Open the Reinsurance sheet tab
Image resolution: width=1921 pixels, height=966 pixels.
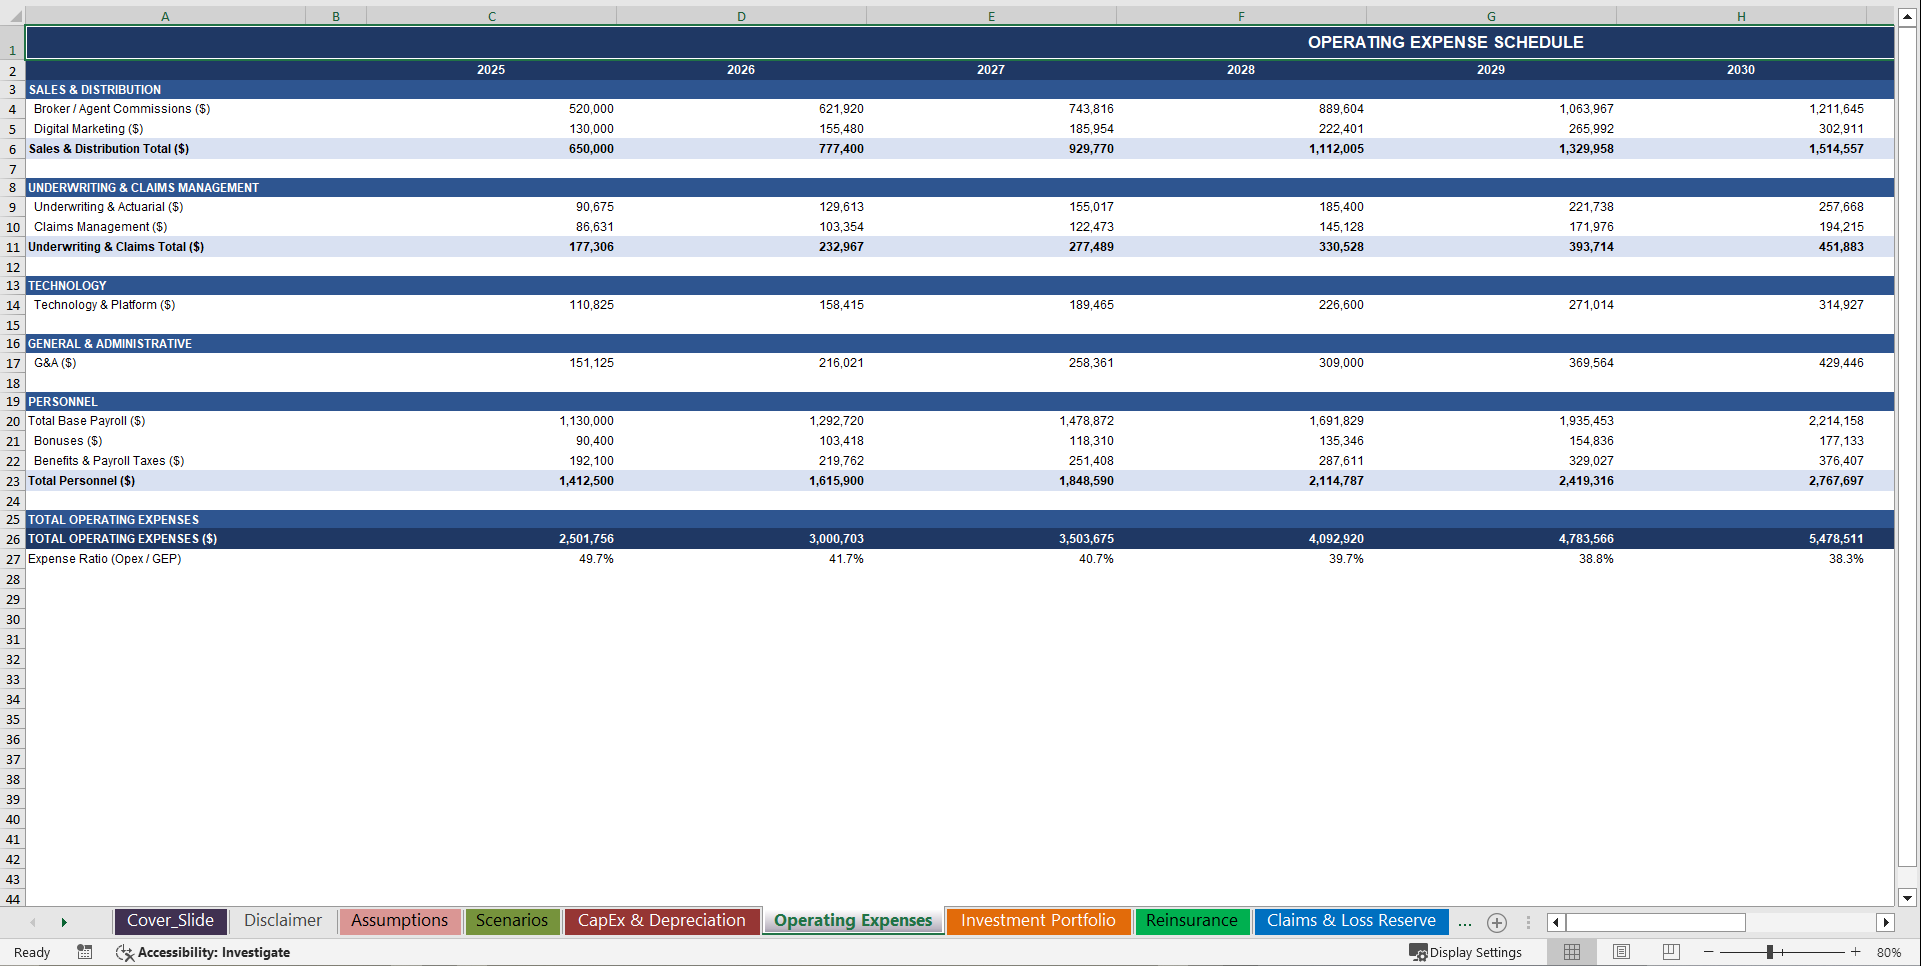tap(1192, 921)
